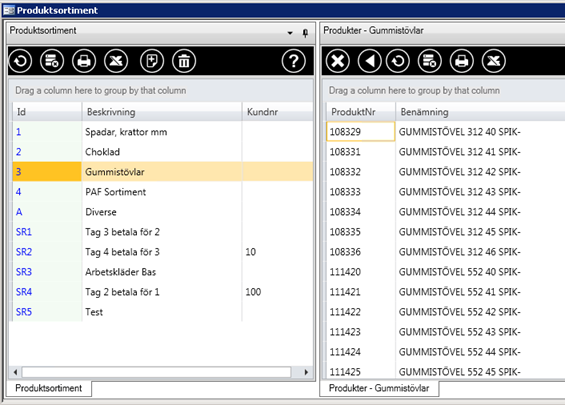Click refresh icon in Produktsortiment toolbar
The height and width of the screenshot is (405, 565).
[x=20, y=61]
